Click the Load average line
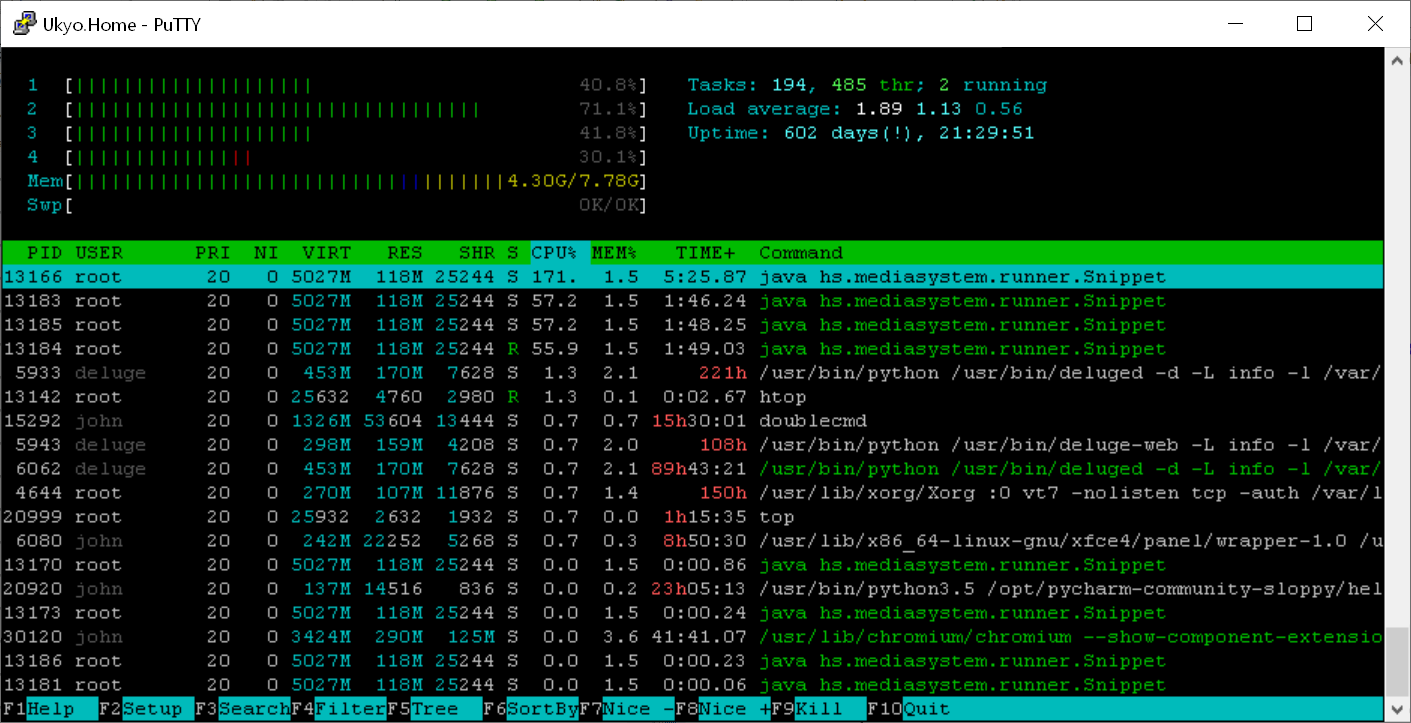 (855, 109)
